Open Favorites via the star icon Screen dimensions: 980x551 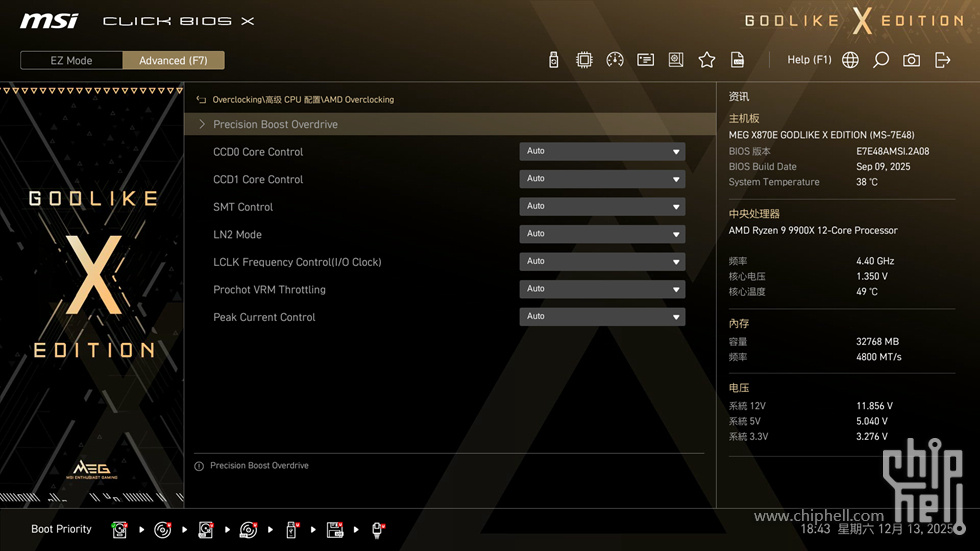pos(707,60)
